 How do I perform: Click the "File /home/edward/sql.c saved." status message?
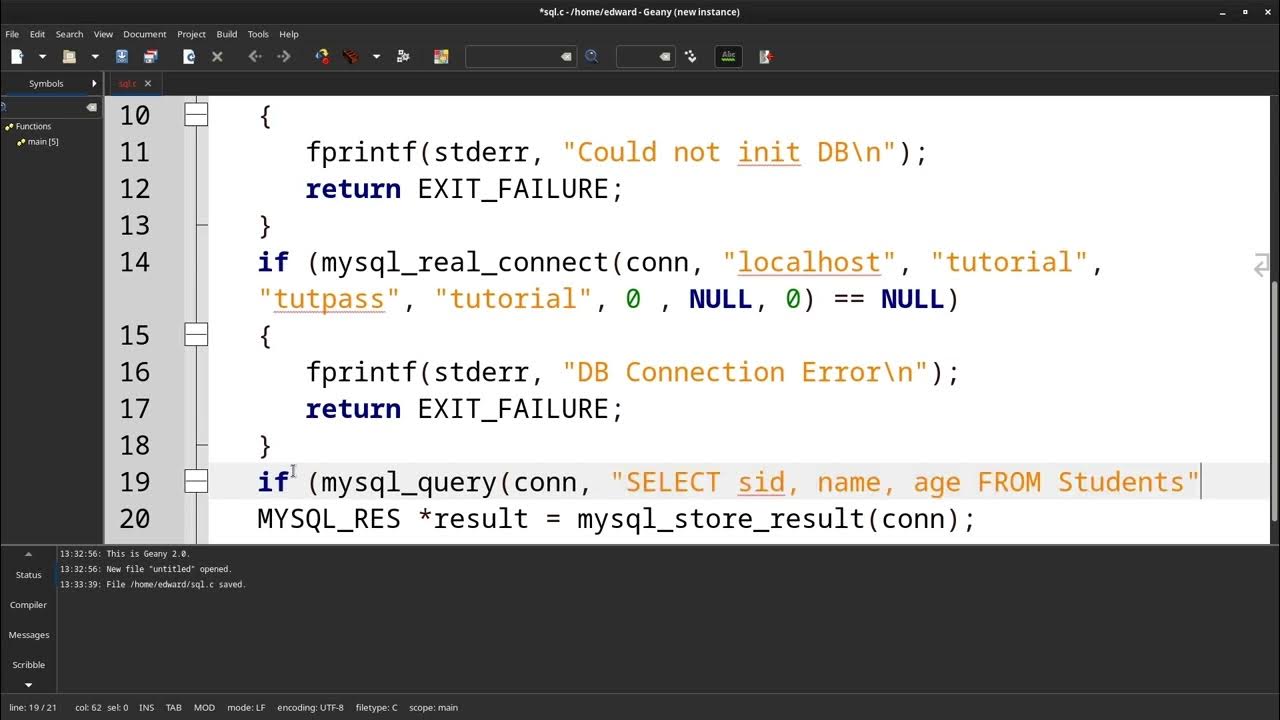(x=153, y=585)
